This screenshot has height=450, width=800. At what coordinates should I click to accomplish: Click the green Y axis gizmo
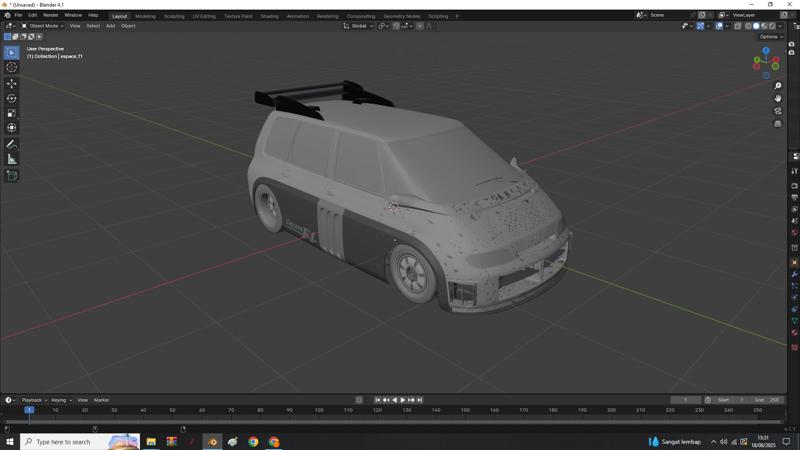(x=756, y=60)
